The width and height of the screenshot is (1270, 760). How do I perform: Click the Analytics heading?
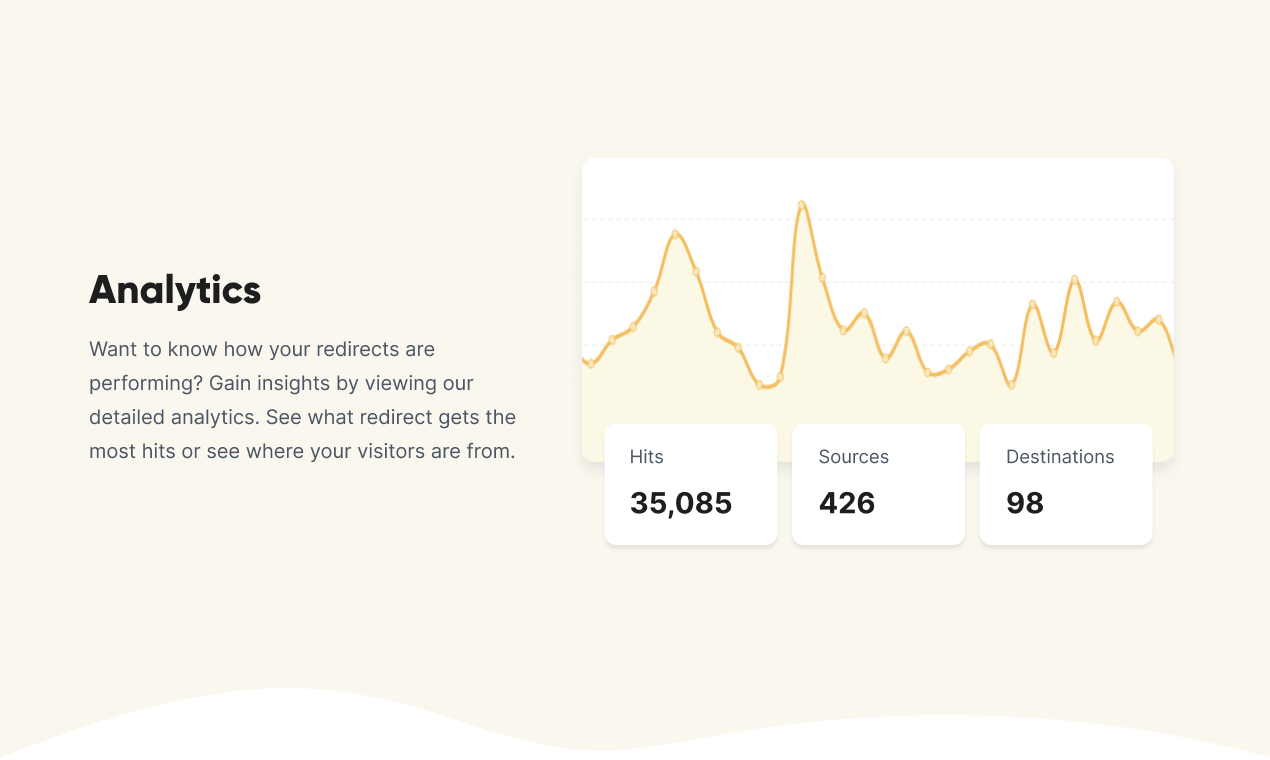pyautogui.click(x=175, y=290)
